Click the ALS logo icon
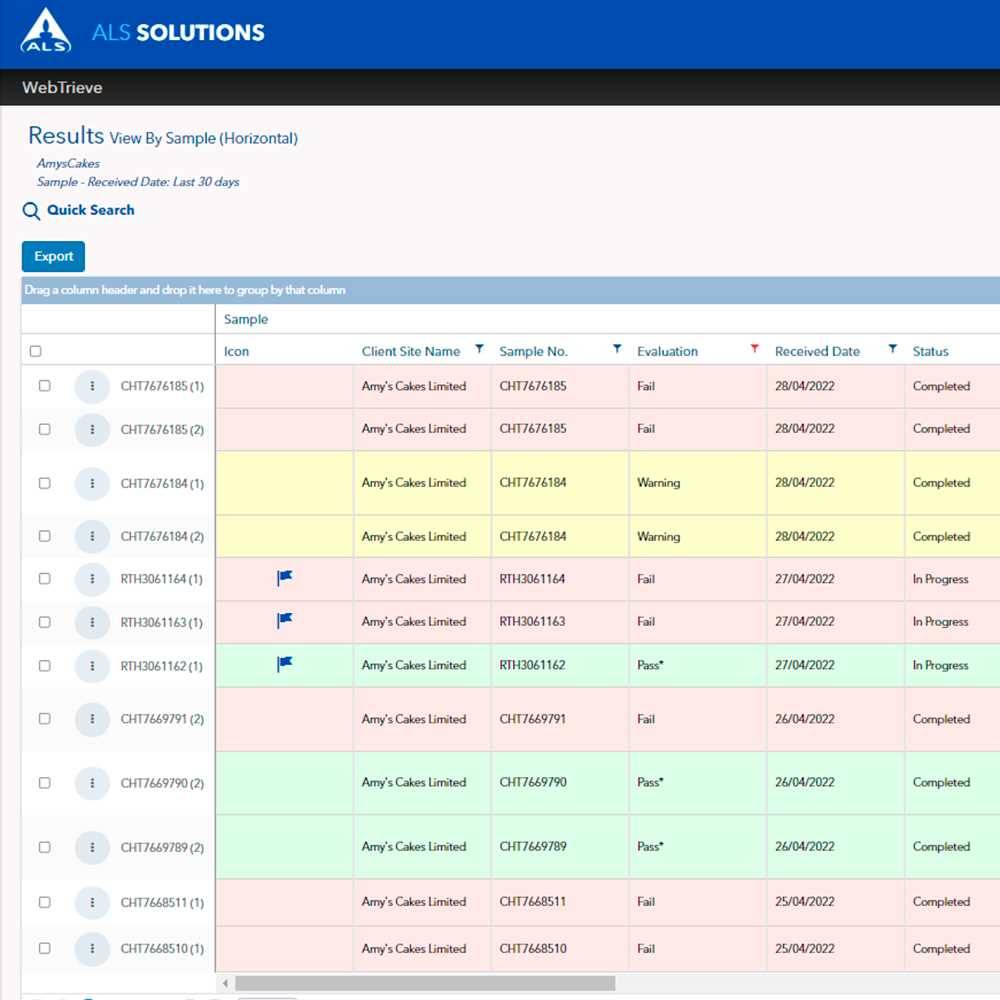The width and height of the screenshot is (1000, 1000). point(46,32)
